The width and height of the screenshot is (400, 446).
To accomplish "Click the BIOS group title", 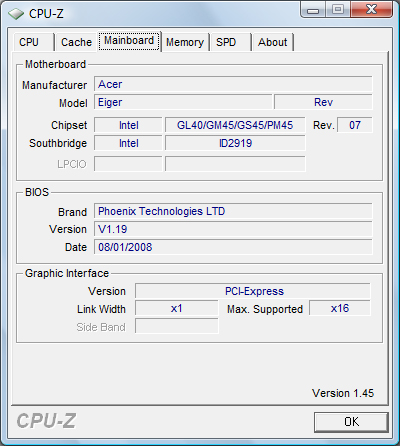I will point(37,192).
